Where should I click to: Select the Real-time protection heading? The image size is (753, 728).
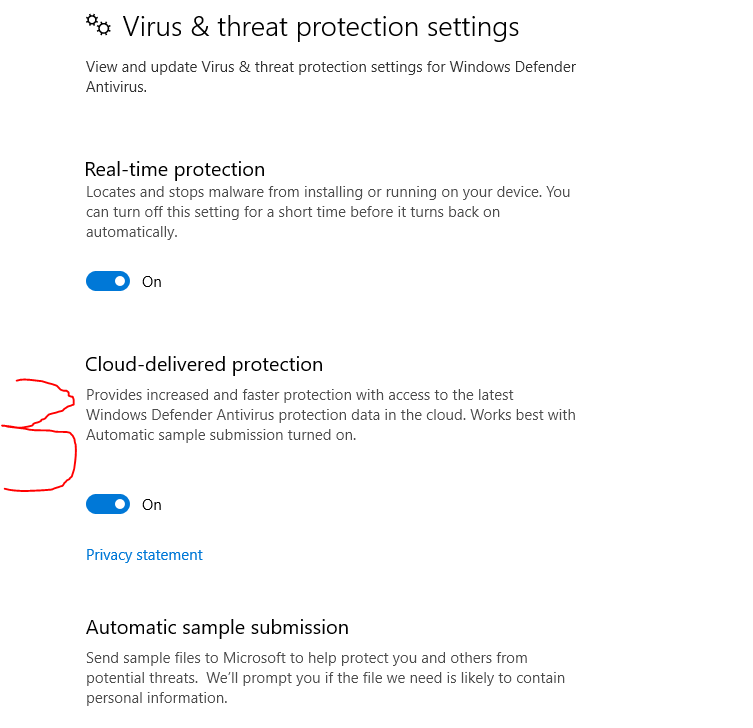tap(175, 170)
